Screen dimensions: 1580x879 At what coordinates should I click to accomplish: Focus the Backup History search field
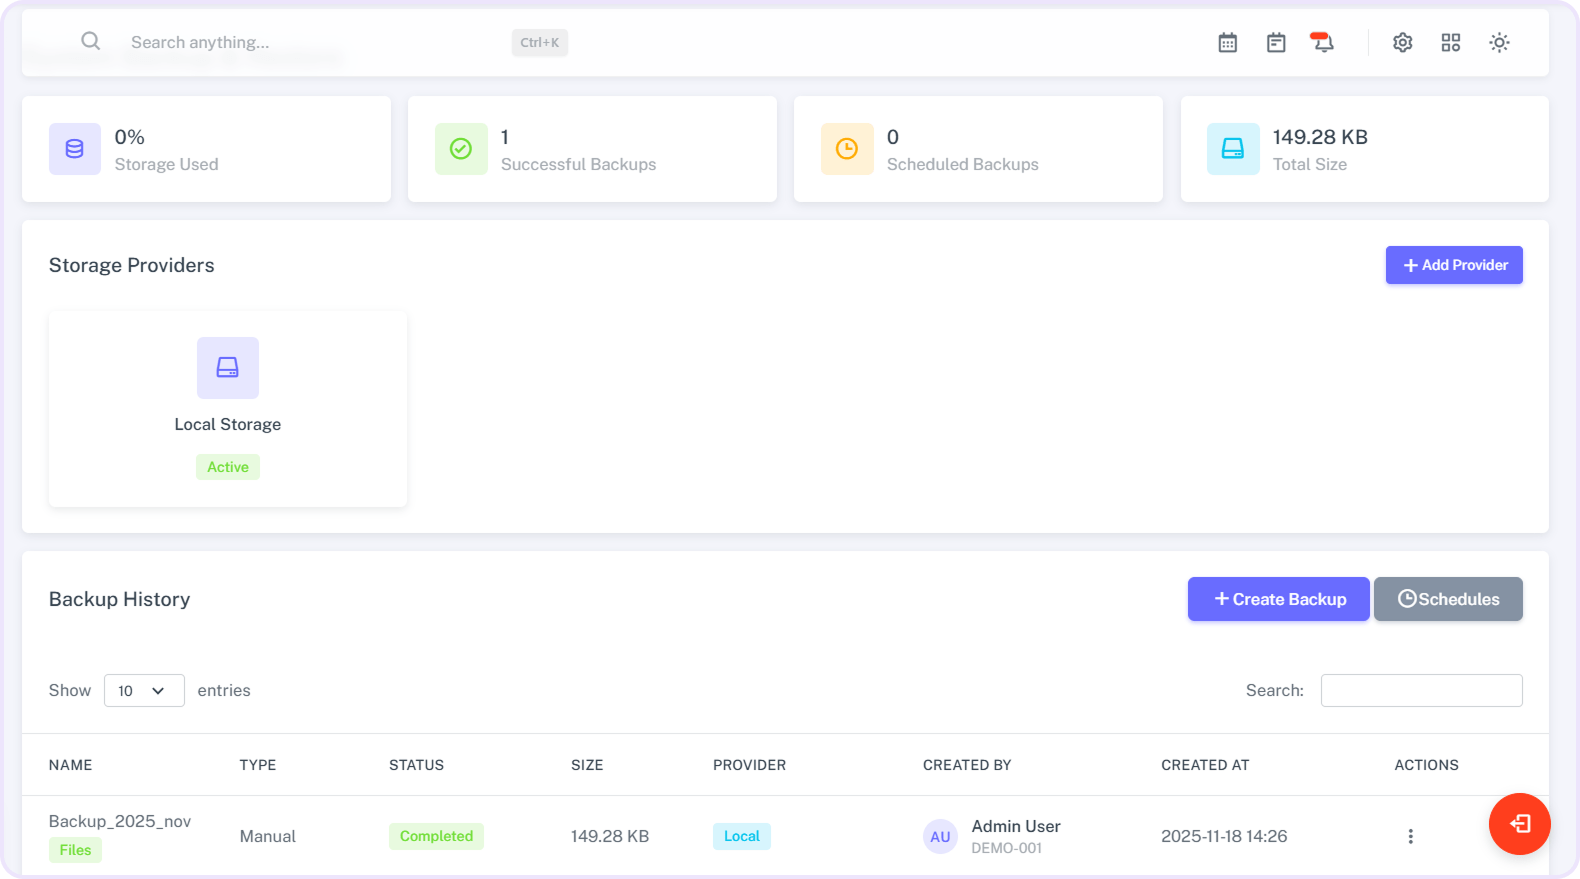[1421, 691]
